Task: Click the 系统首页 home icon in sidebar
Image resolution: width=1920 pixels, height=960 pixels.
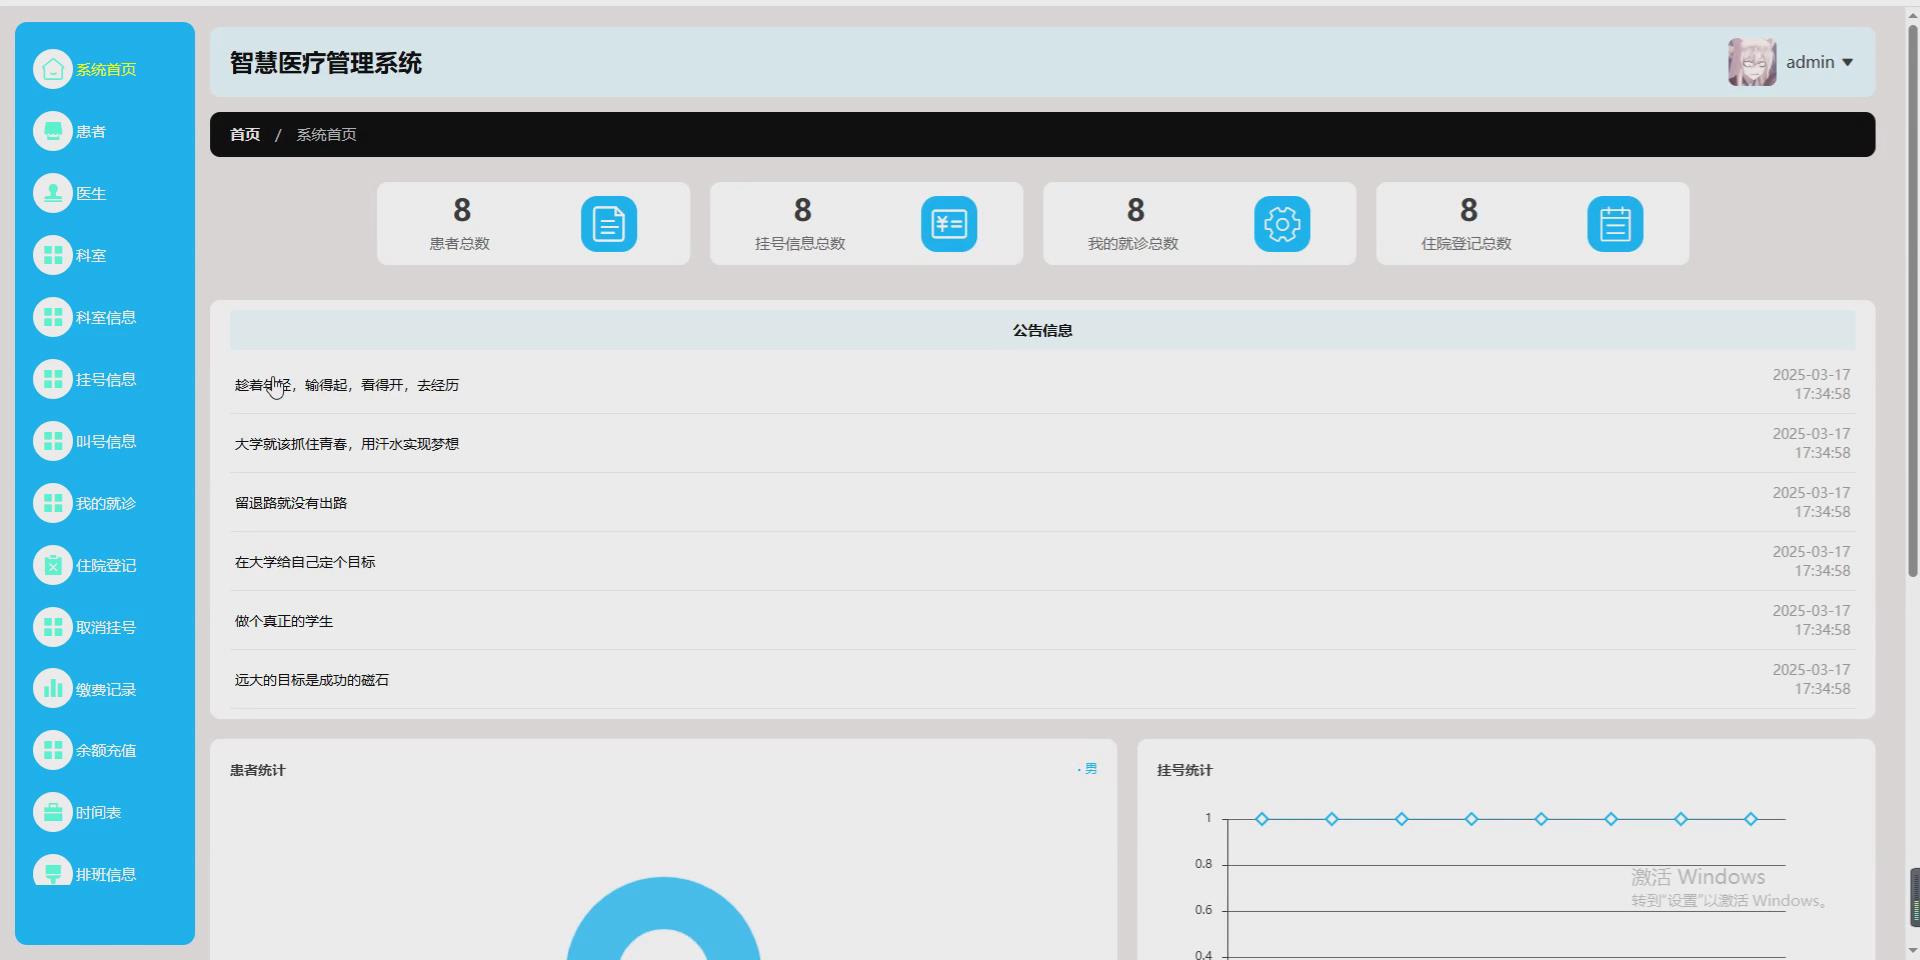Action: point(53,69)
